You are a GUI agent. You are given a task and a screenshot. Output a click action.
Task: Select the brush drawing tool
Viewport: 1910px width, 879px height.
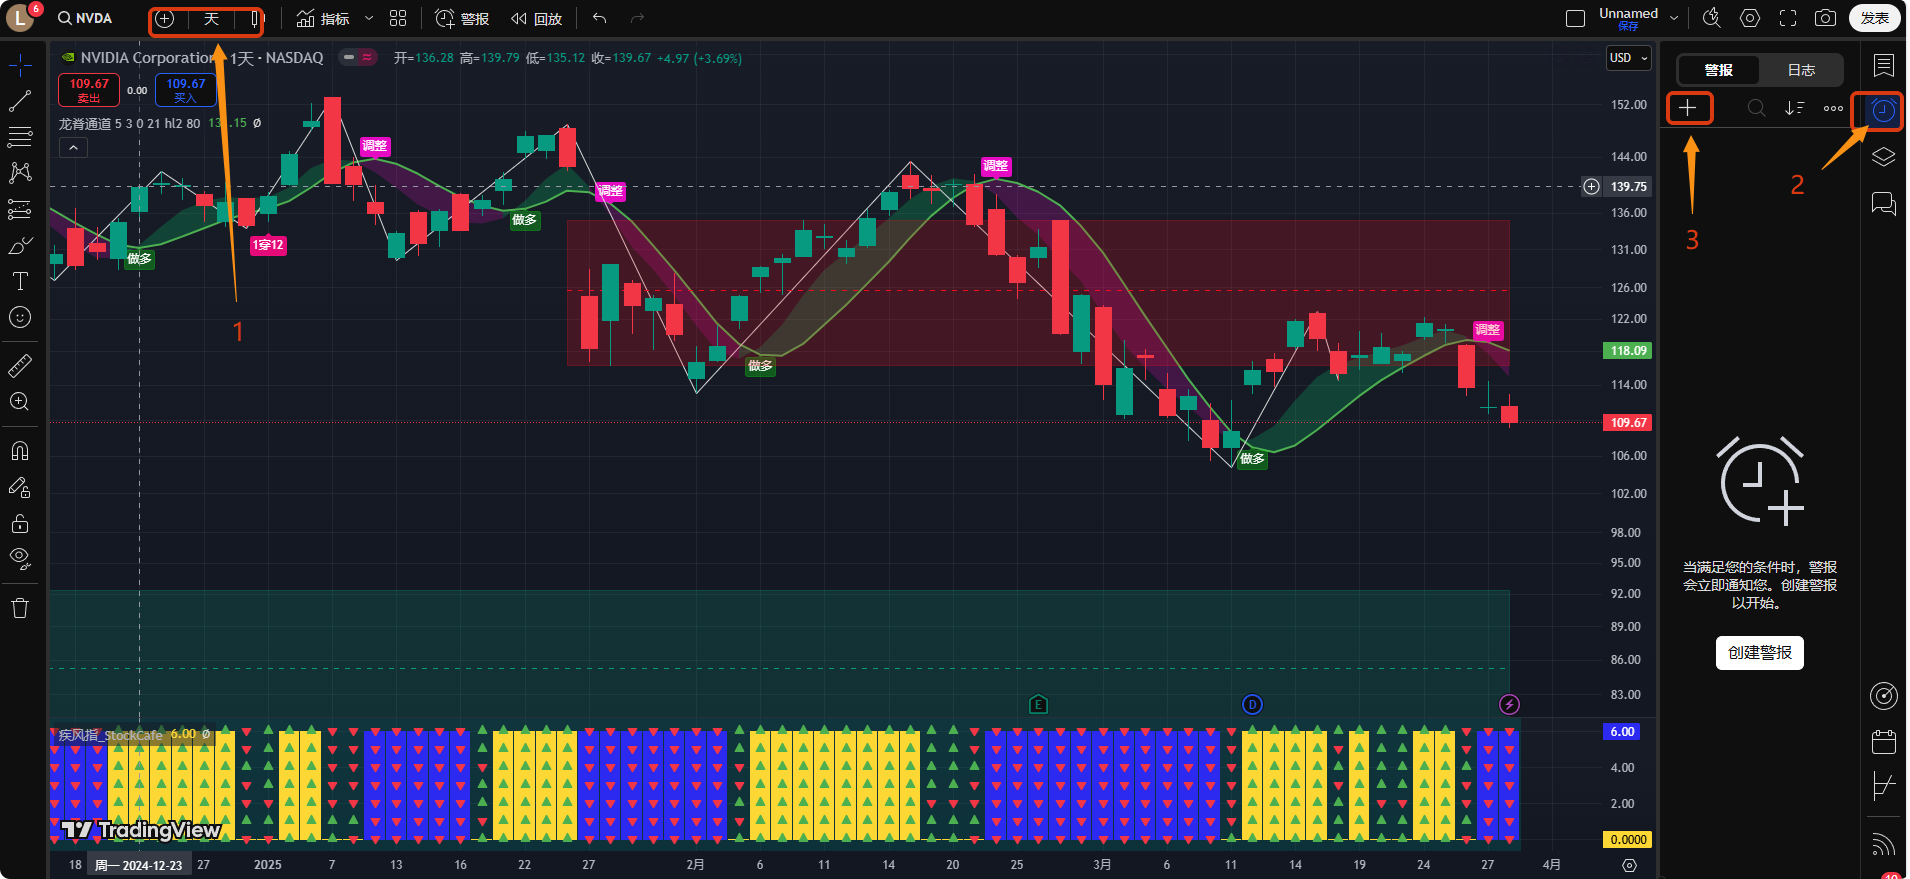click(x=20, y=245)
